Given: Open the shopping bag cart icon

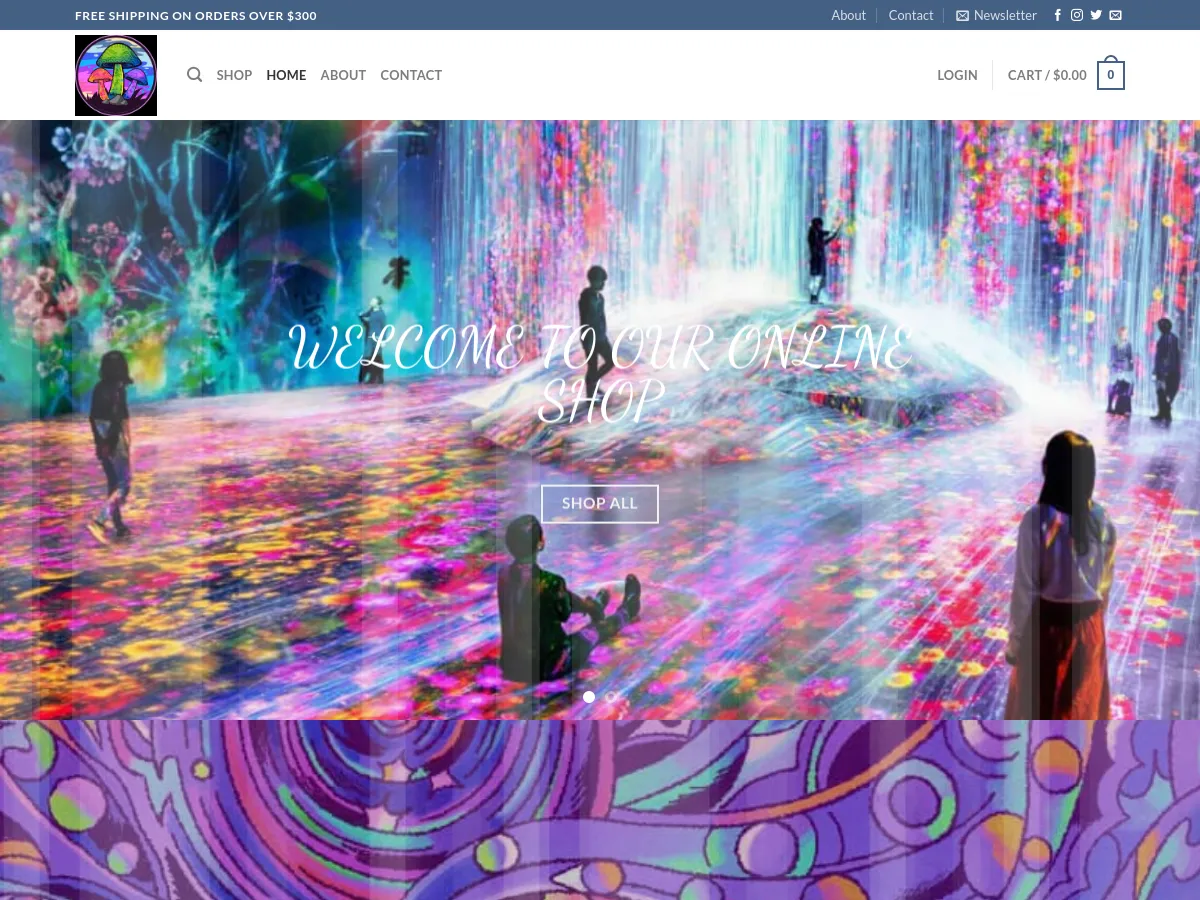Looking at the screenshot, I should (x=1110, y=73).
